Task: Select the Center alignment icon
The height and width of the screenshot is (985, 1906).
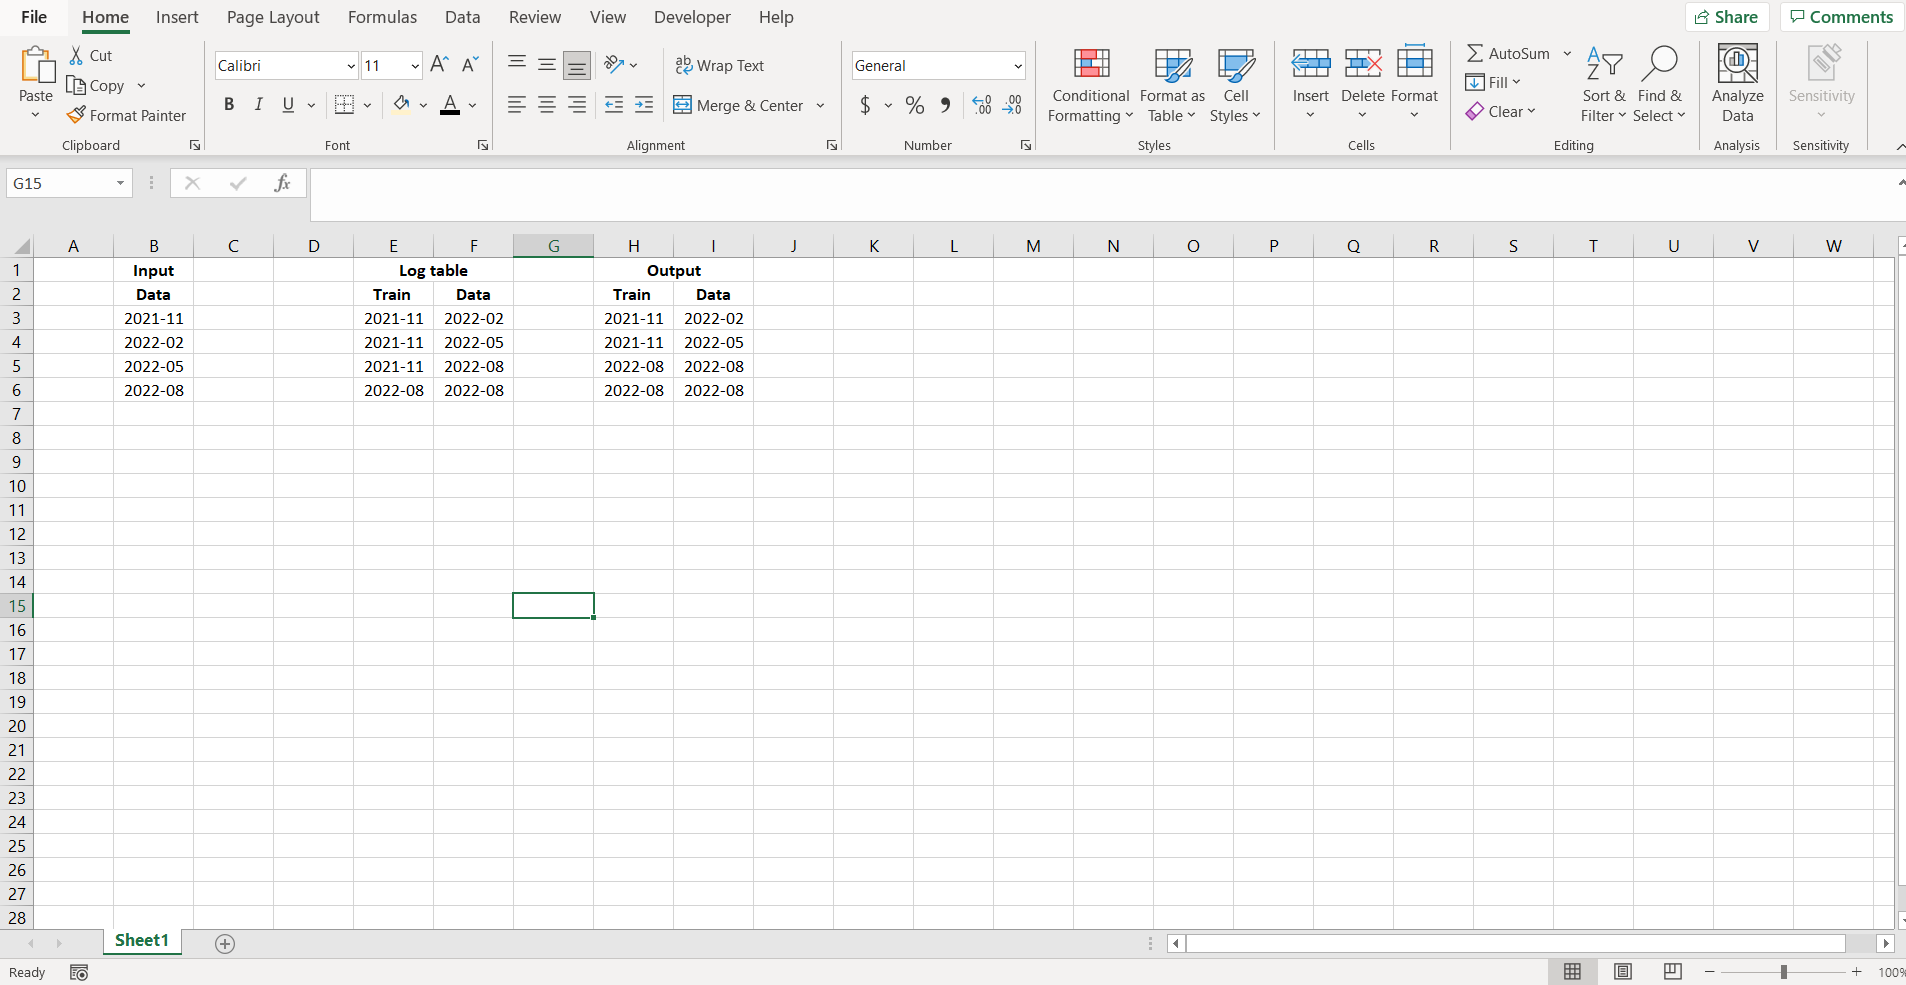Action: pyautogui.click(x=546, y=105)
